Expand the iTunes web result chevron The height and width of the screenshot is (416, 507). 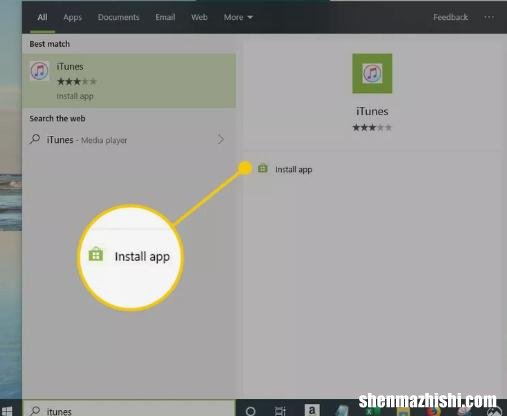(220, 139)
